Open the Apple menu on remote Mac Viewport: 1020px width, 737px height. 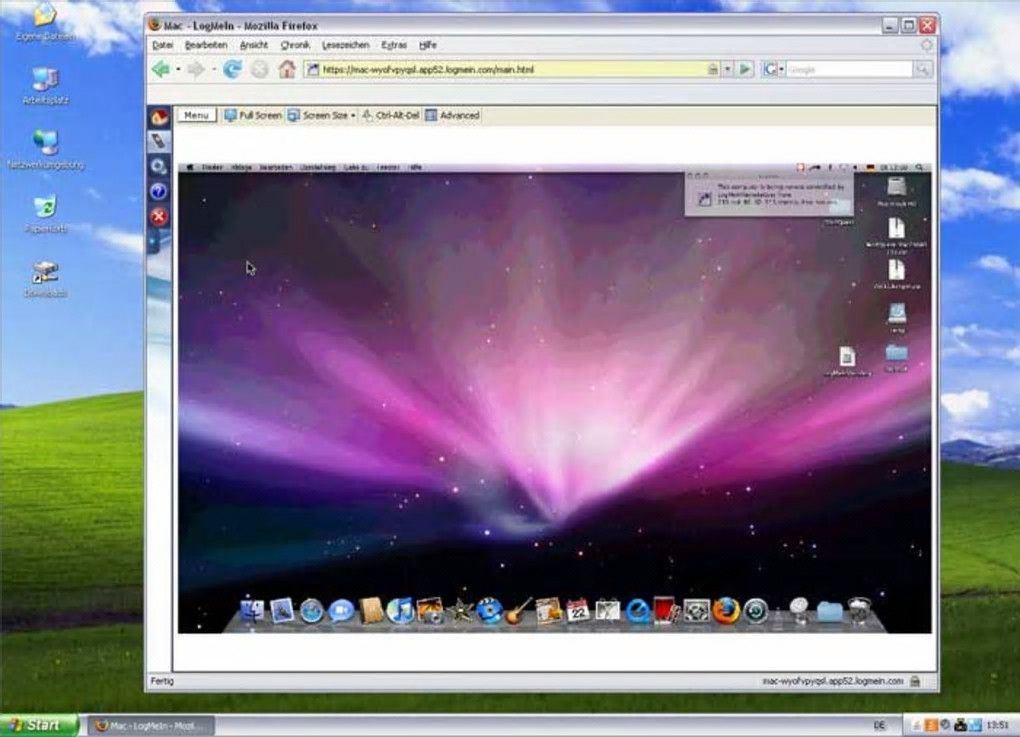[x=190, y=167]
